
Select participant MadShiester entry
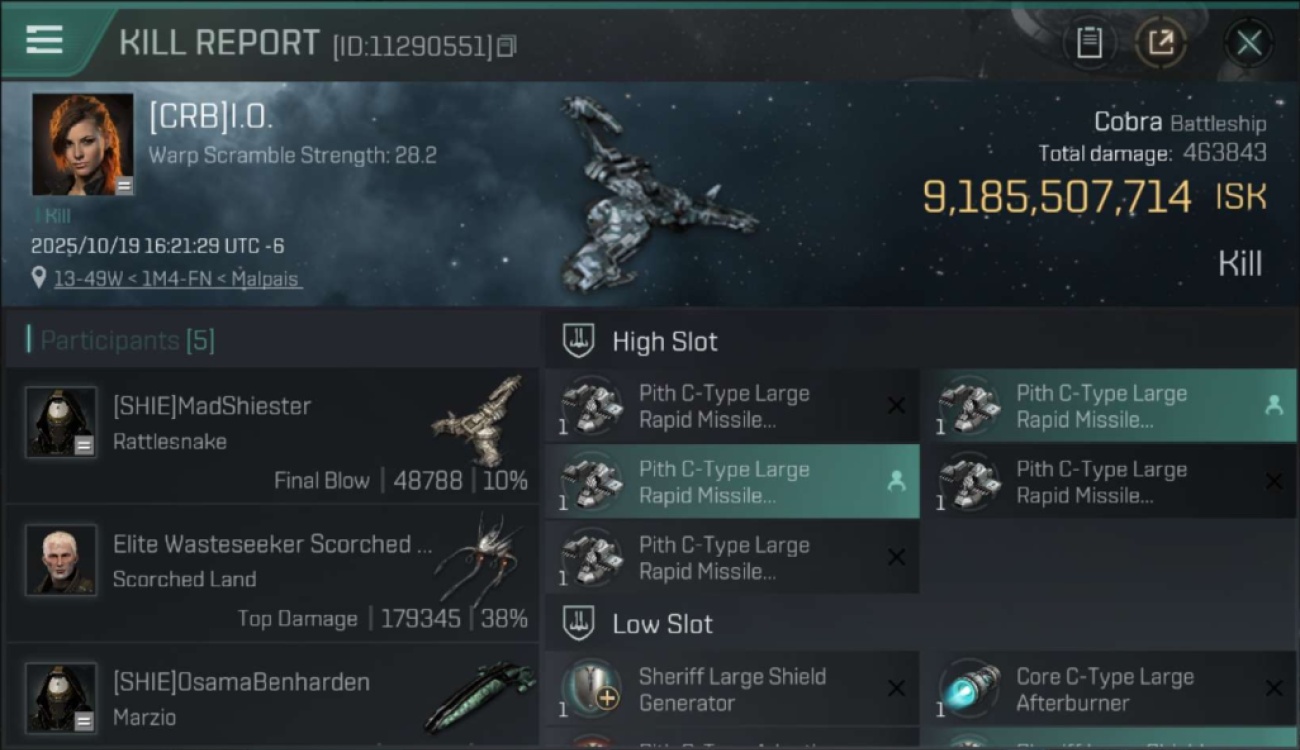(x=270, y=436)
